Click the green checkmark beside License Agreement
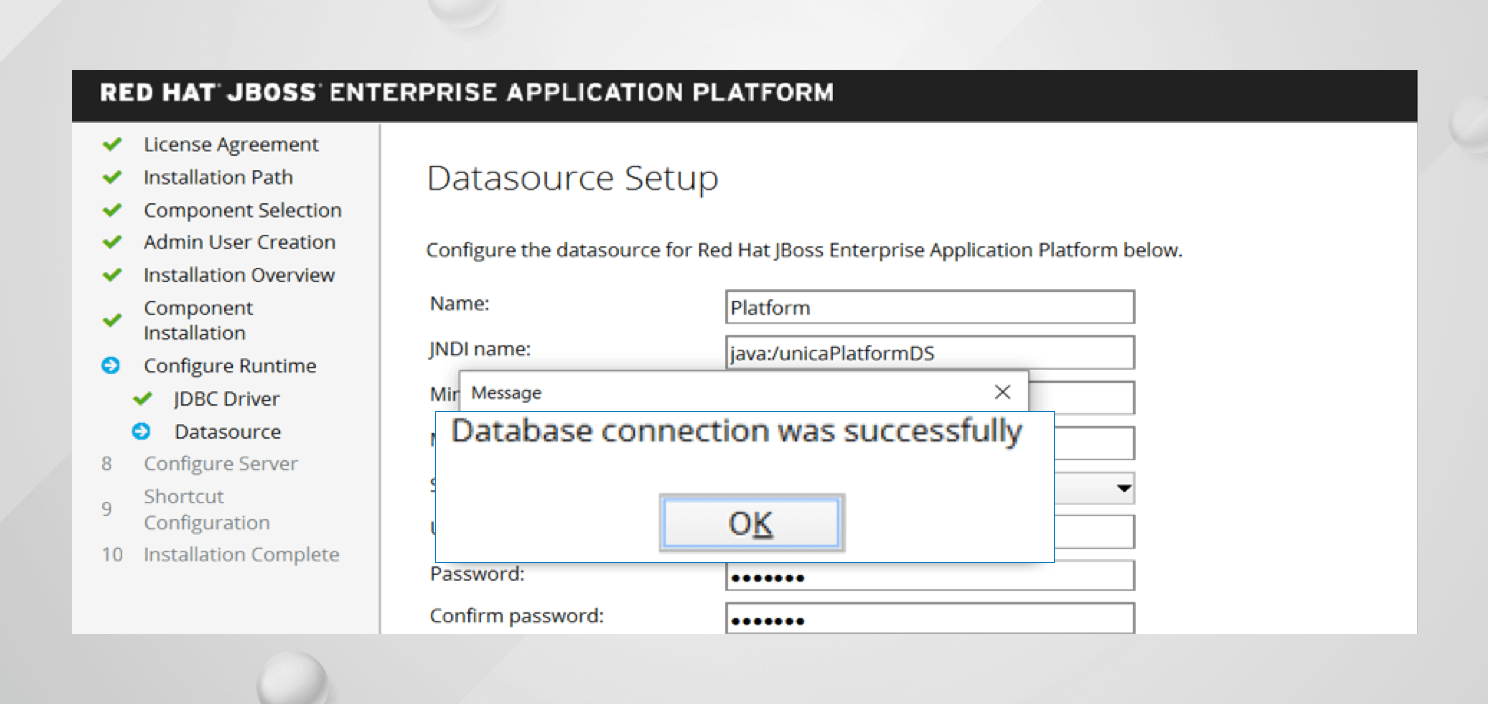The height and width of the screenshot is (704, 1488). [112, 145]
